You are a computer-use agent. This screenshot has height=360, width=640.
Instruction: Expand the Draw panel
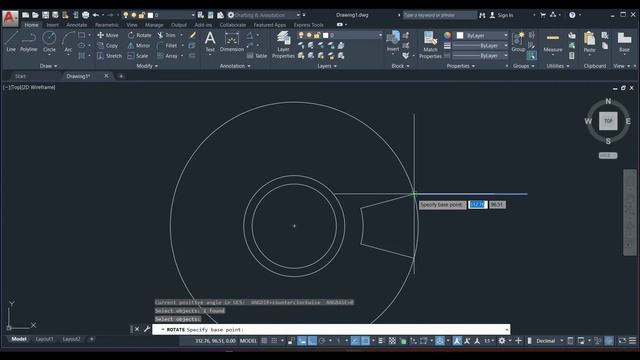(49, 66)
